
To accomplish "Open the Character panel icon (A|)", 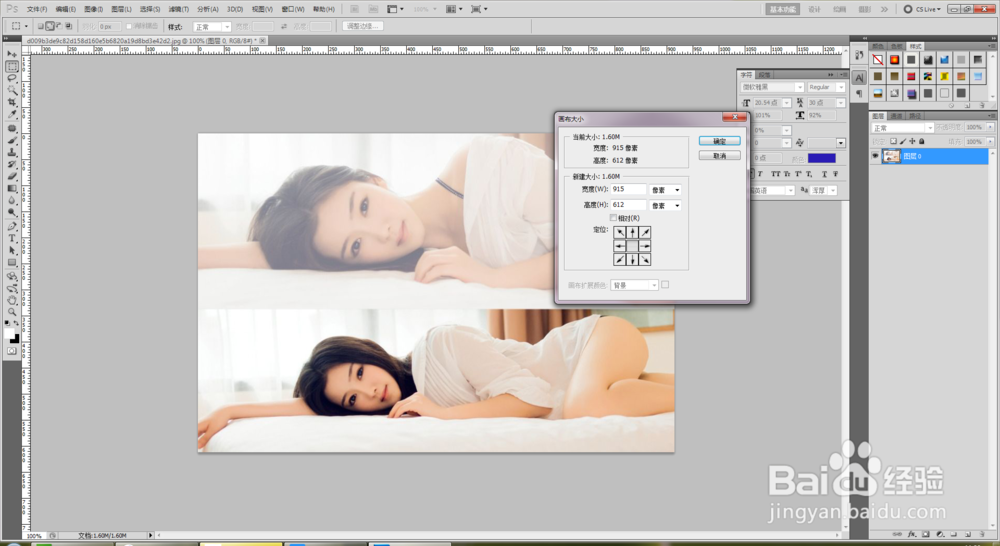I will pyautogui.click(x=859, y=78).
